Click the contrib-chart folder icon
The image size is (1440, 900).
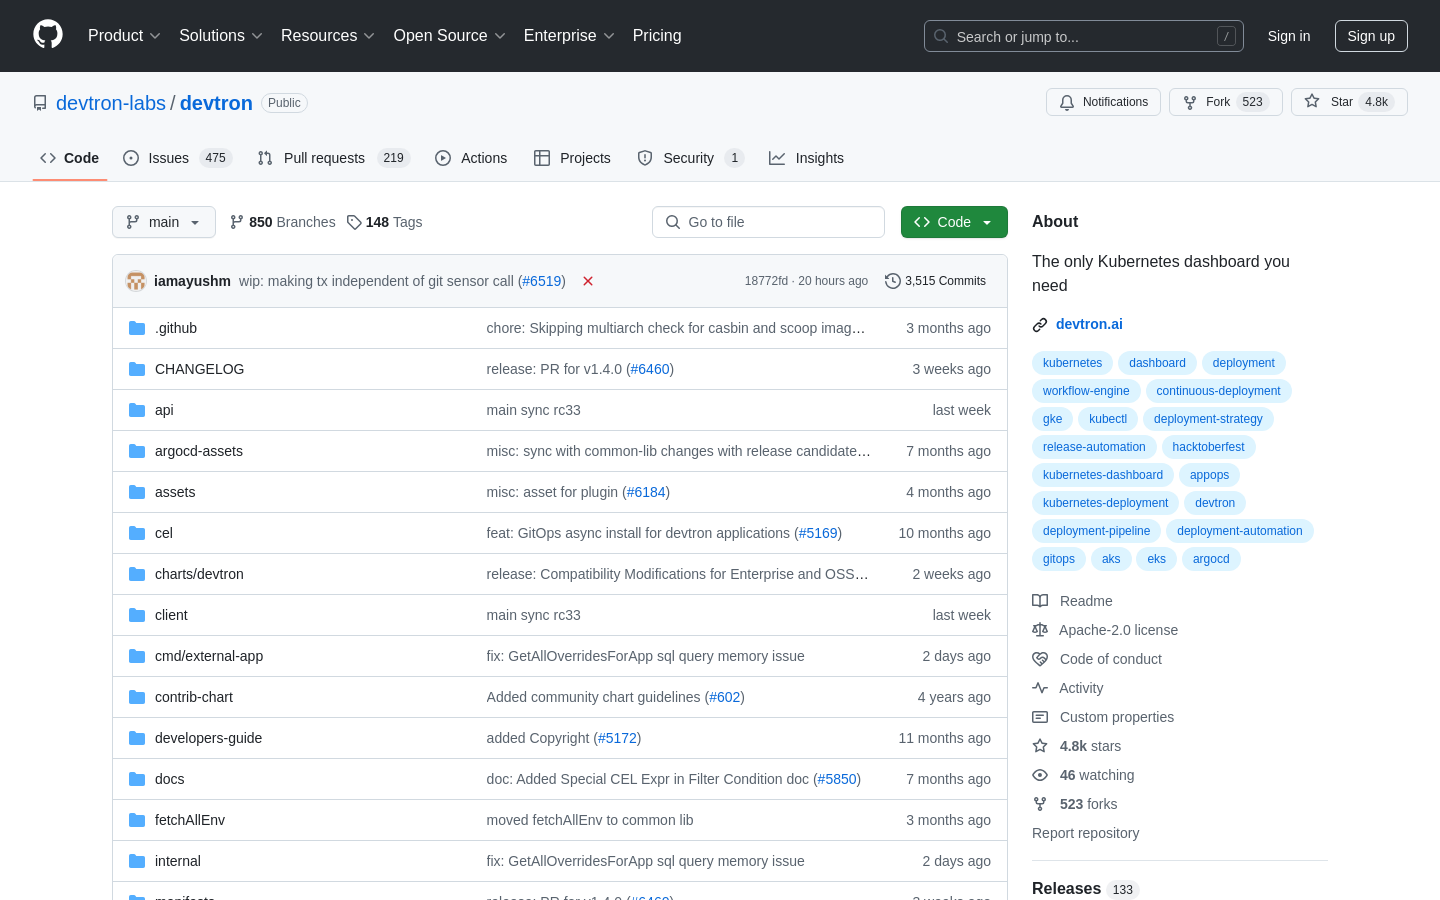click(x=137, y=697)
